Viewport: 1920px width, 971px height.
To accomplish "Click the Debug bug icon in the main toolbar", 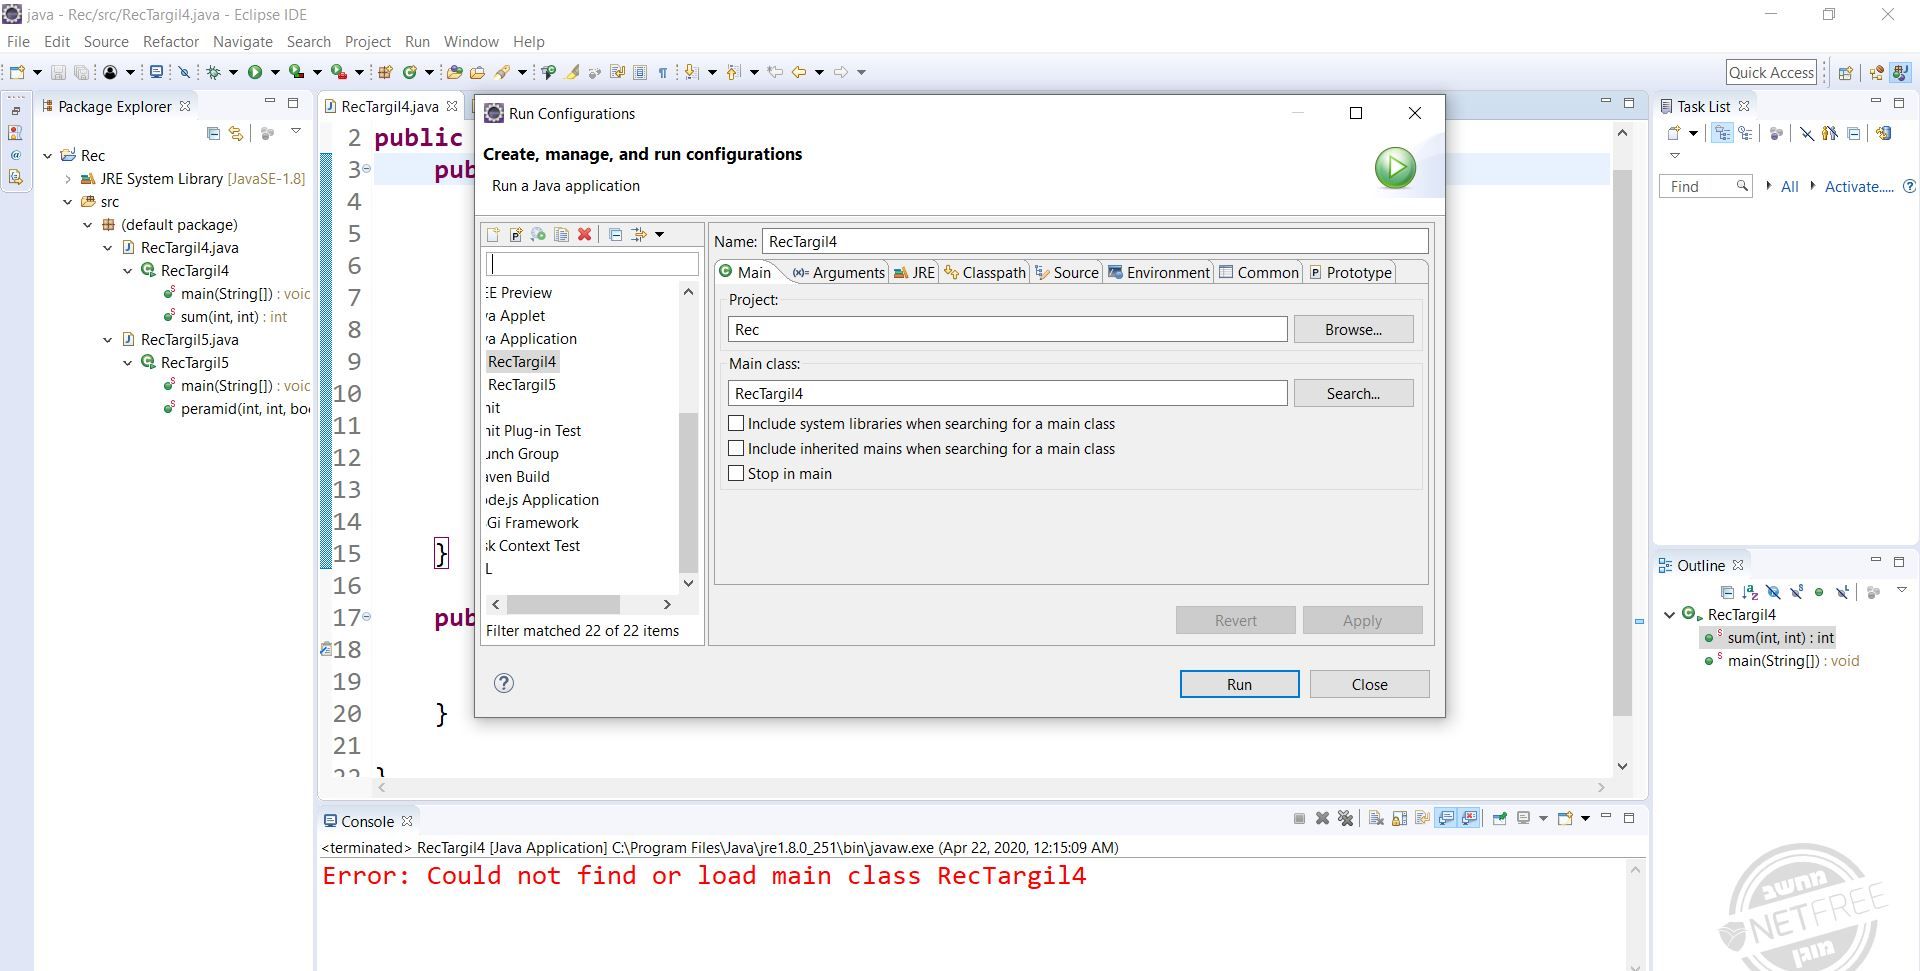I will [213, 72].
